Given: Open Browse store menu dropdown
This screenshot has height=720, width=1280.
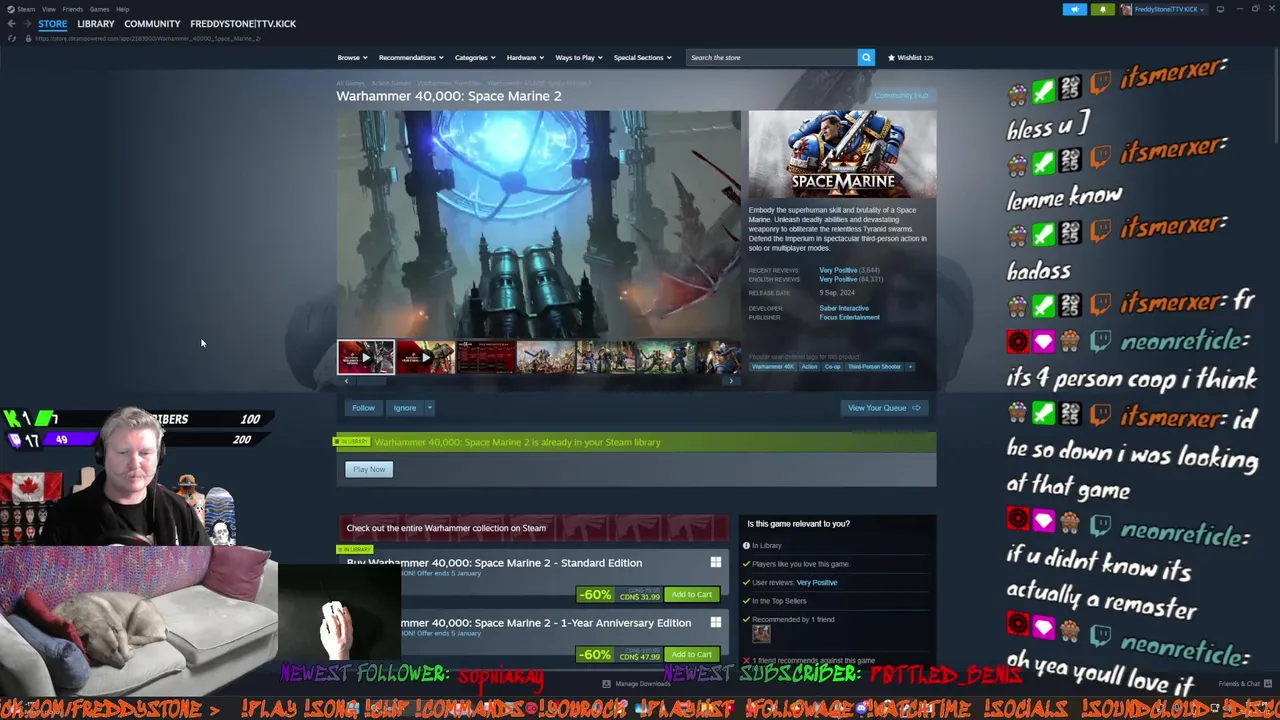Looking at the screenshot, I should coord(352,57).
